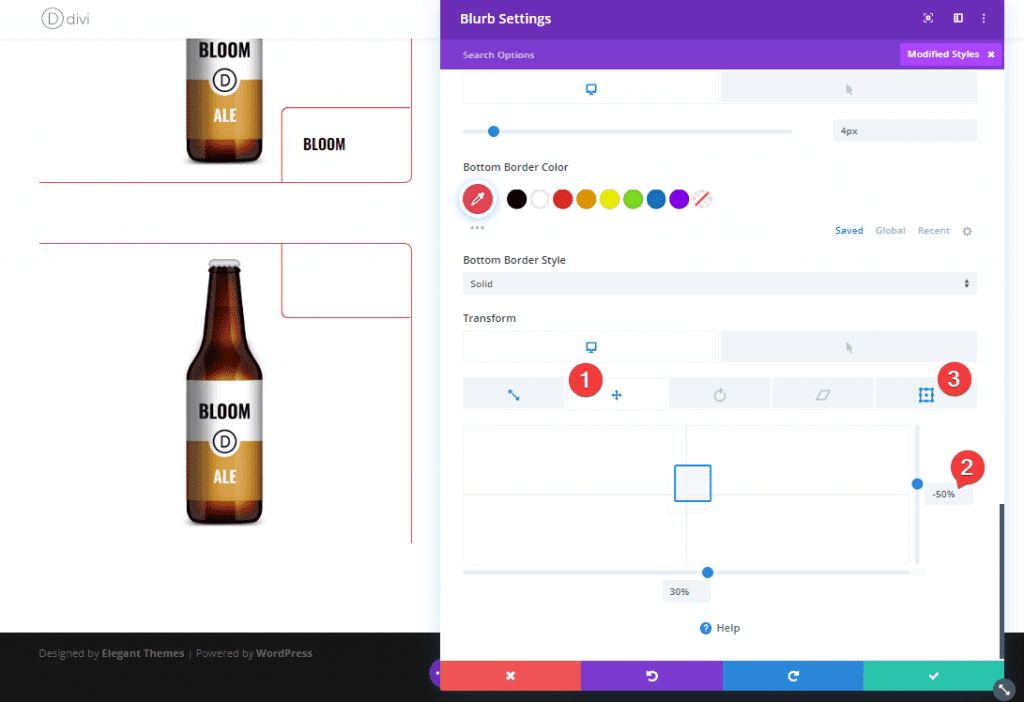Expand more colors three-dot icon
The width and height of the screenshot is (1024, 702).
click(x=477, y=228)
